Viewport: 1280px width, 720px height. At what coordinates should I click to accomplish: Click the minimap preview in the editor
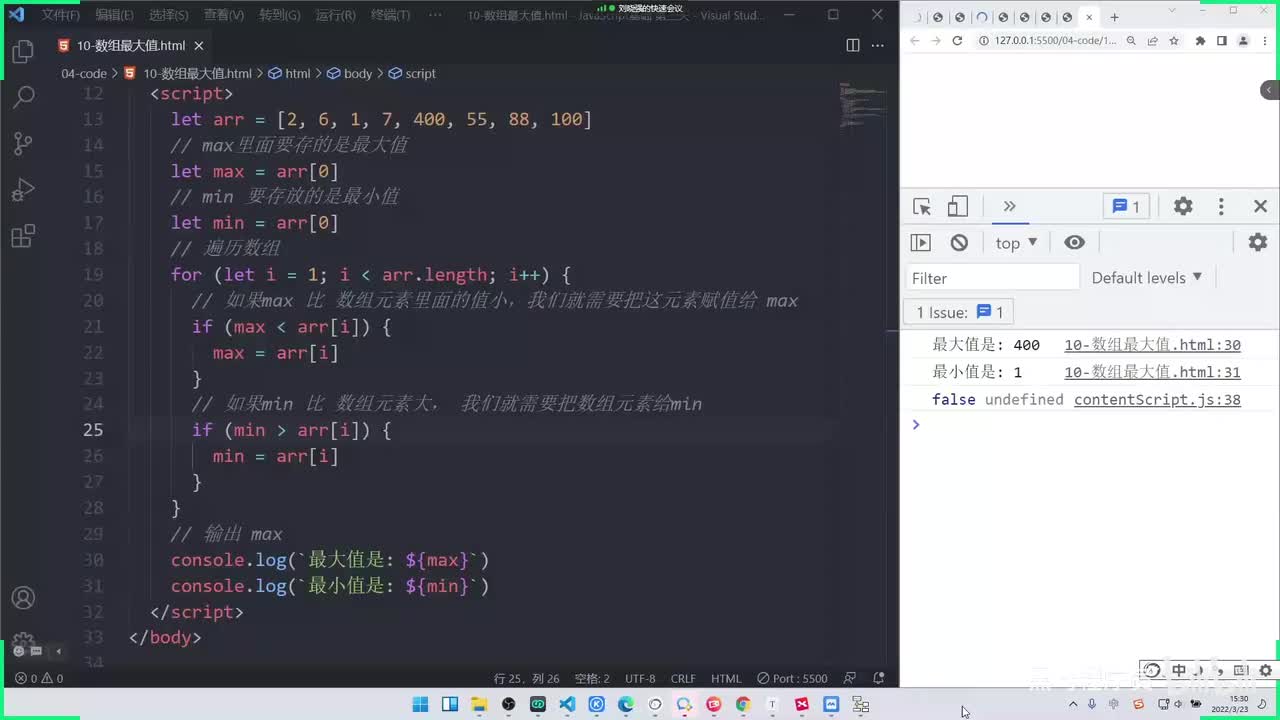861,105
